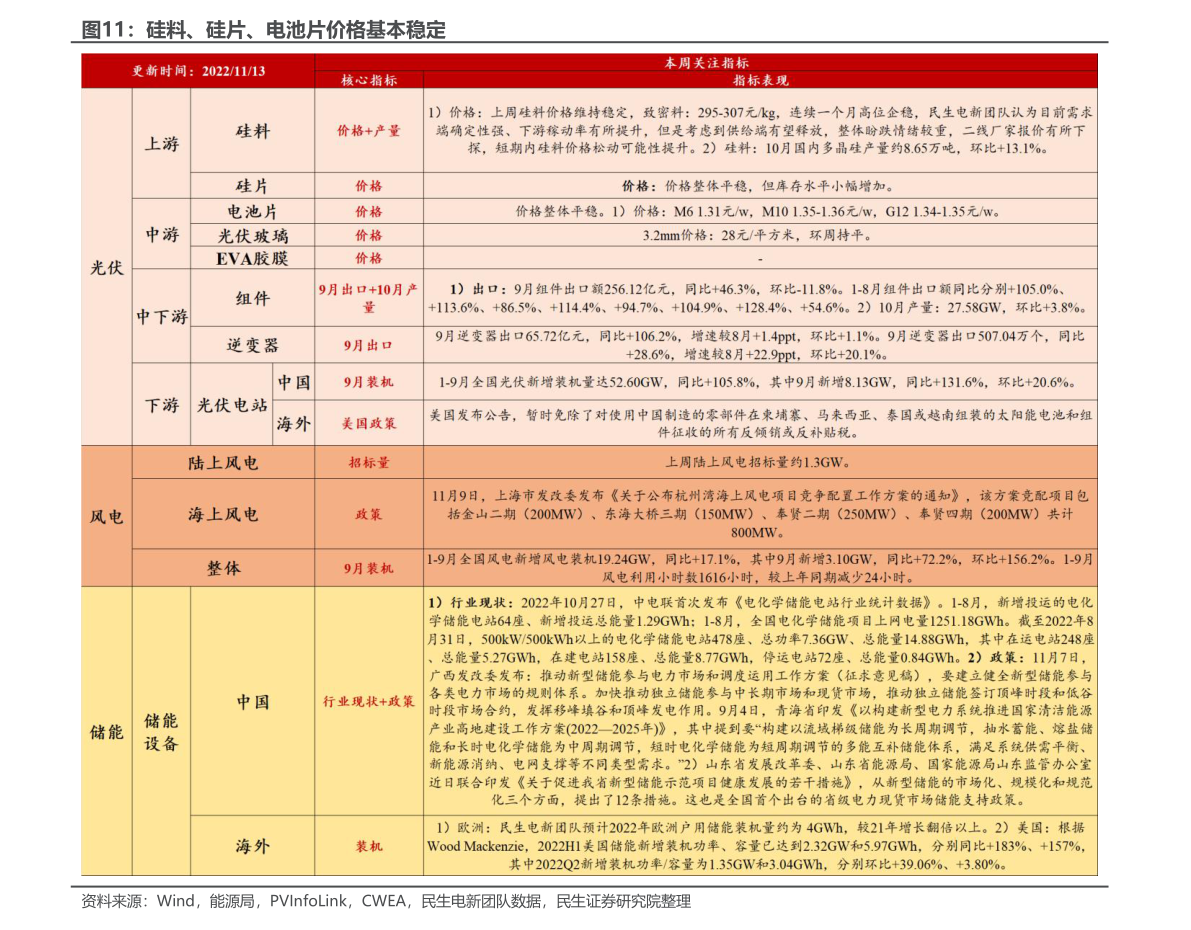Select the "招标量" indicator cell
This screenshot has height=930, width=1191.
click(368, 463)
